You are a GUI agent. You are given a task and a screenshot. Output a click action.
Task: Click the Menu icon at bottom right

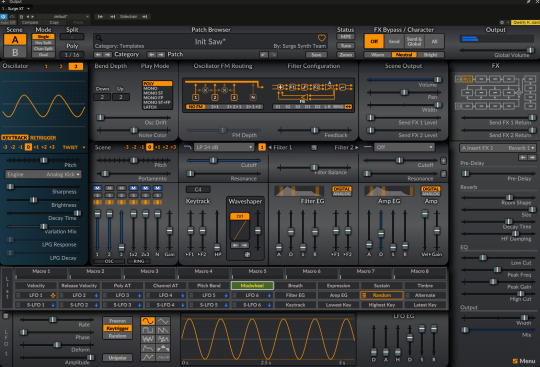(x=515, y=361)
